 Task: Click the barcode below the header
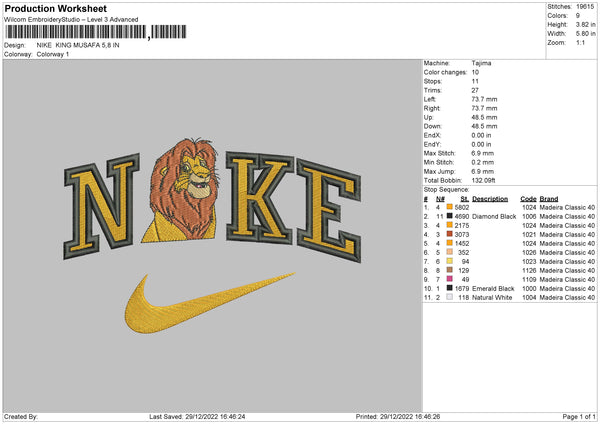coord(96,32)
